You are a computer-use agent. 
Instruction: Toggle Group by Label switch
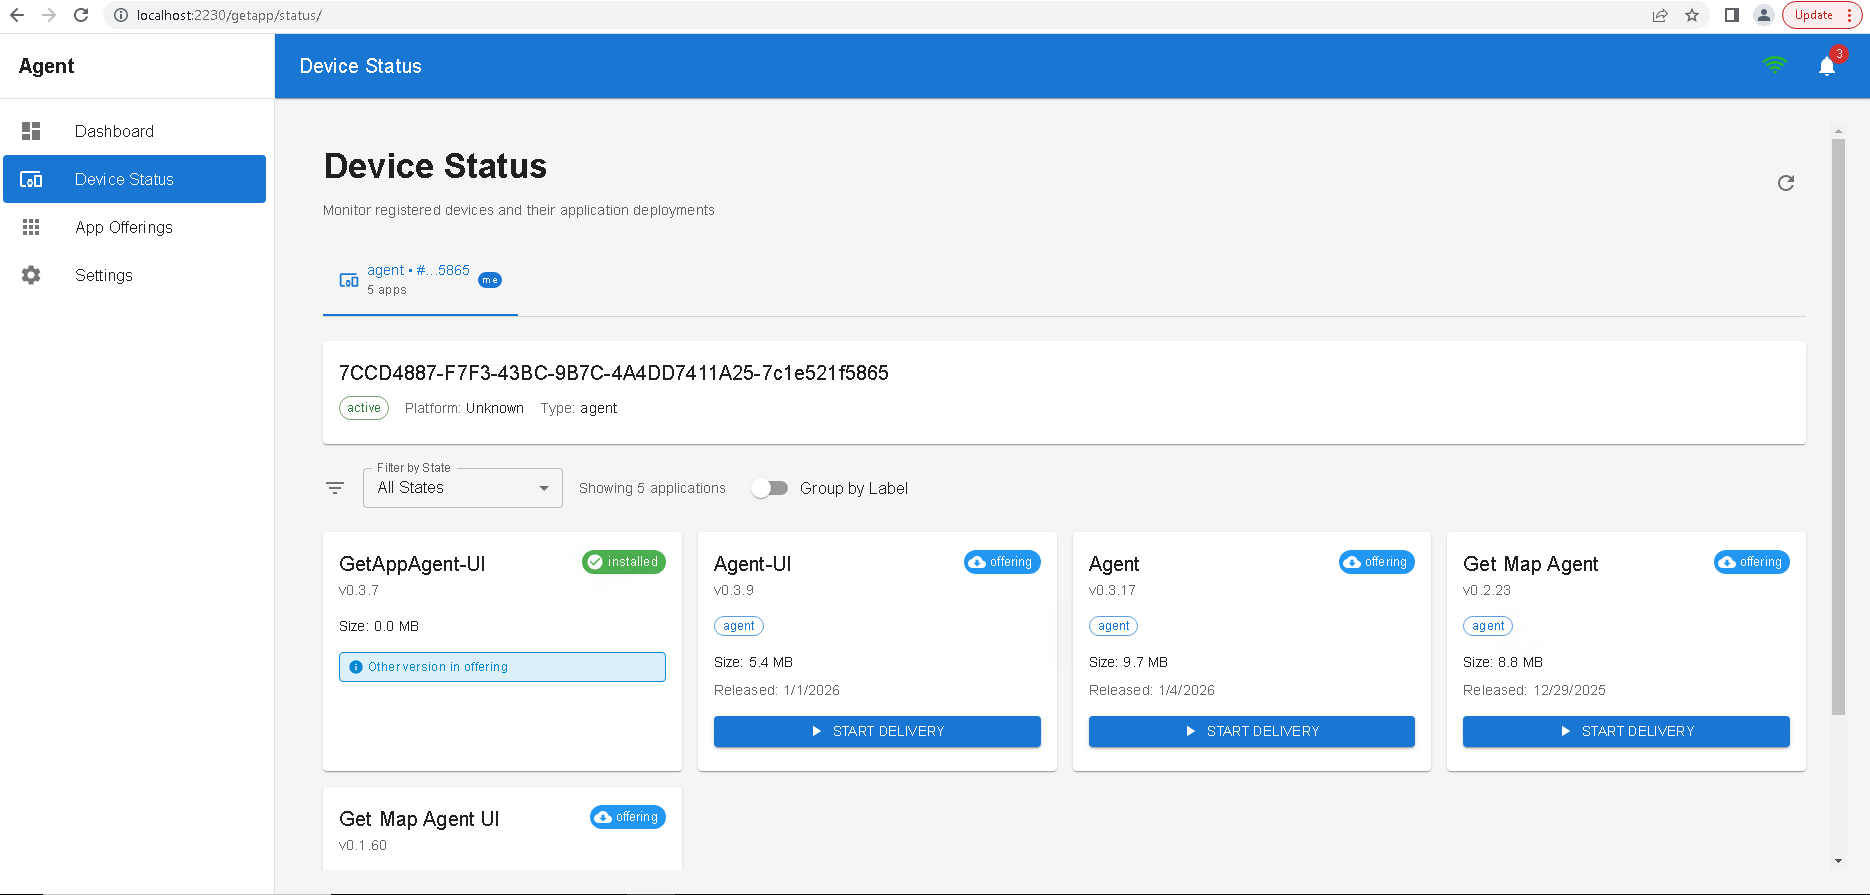770,488
